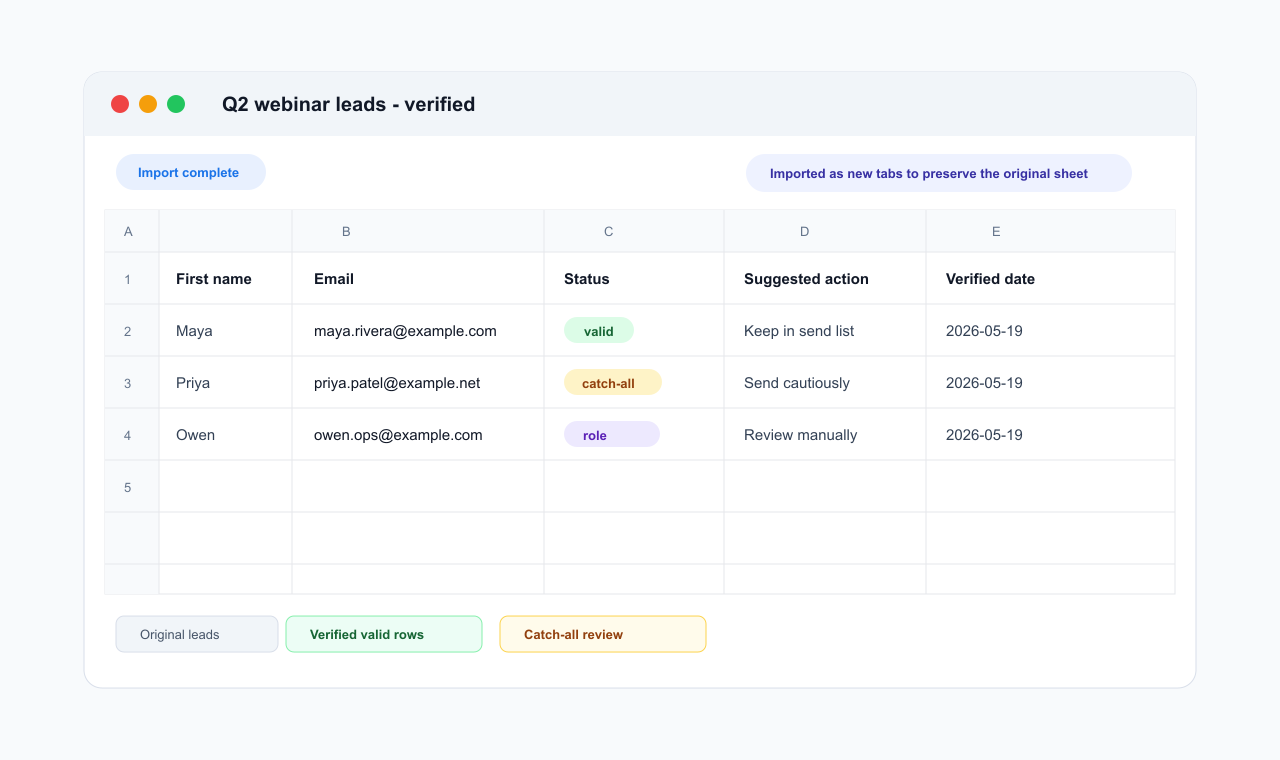Click the window title 'Q2 webinar leads - verified'
The width and height of the screenshot is (1280, 760).
coord(349,104)
